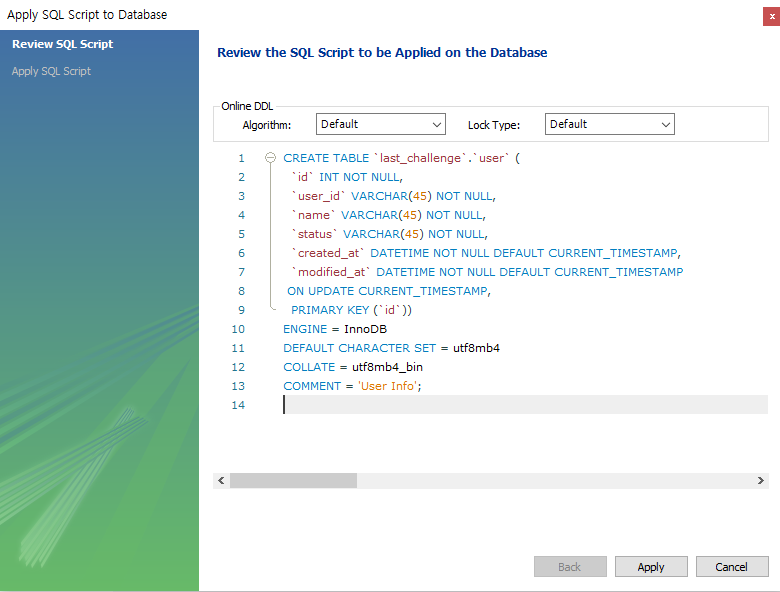
Task: Click the horizontal scrollbar left arrow
Action: [221, 481]
